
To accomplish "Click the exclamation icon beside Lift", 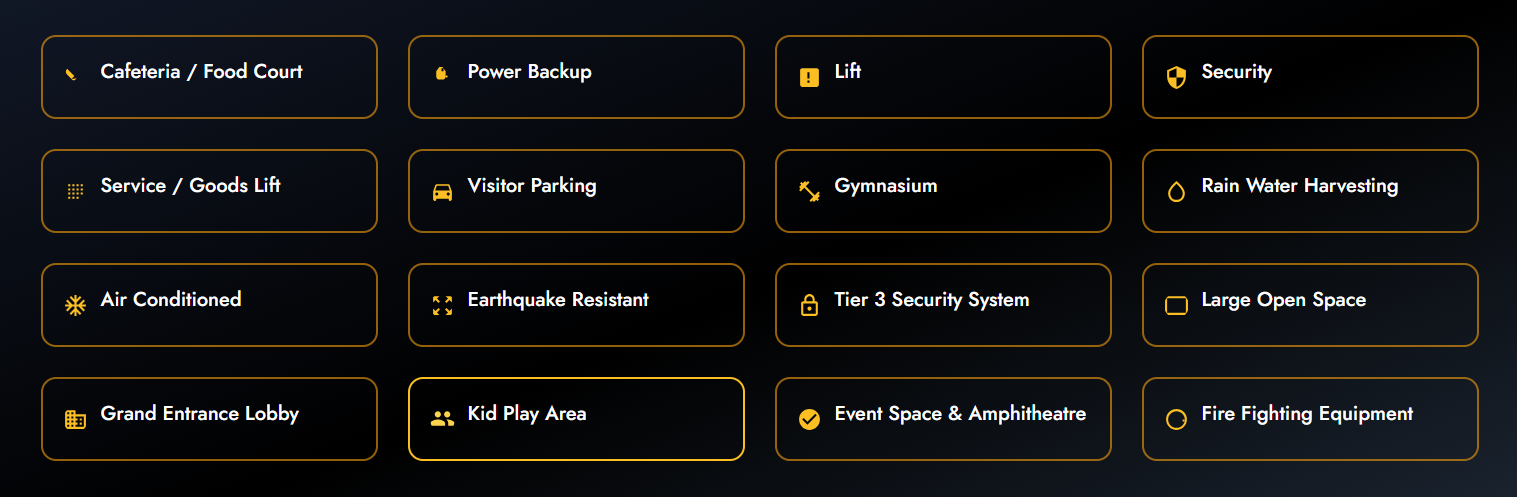I will click(x=809, y=77).
